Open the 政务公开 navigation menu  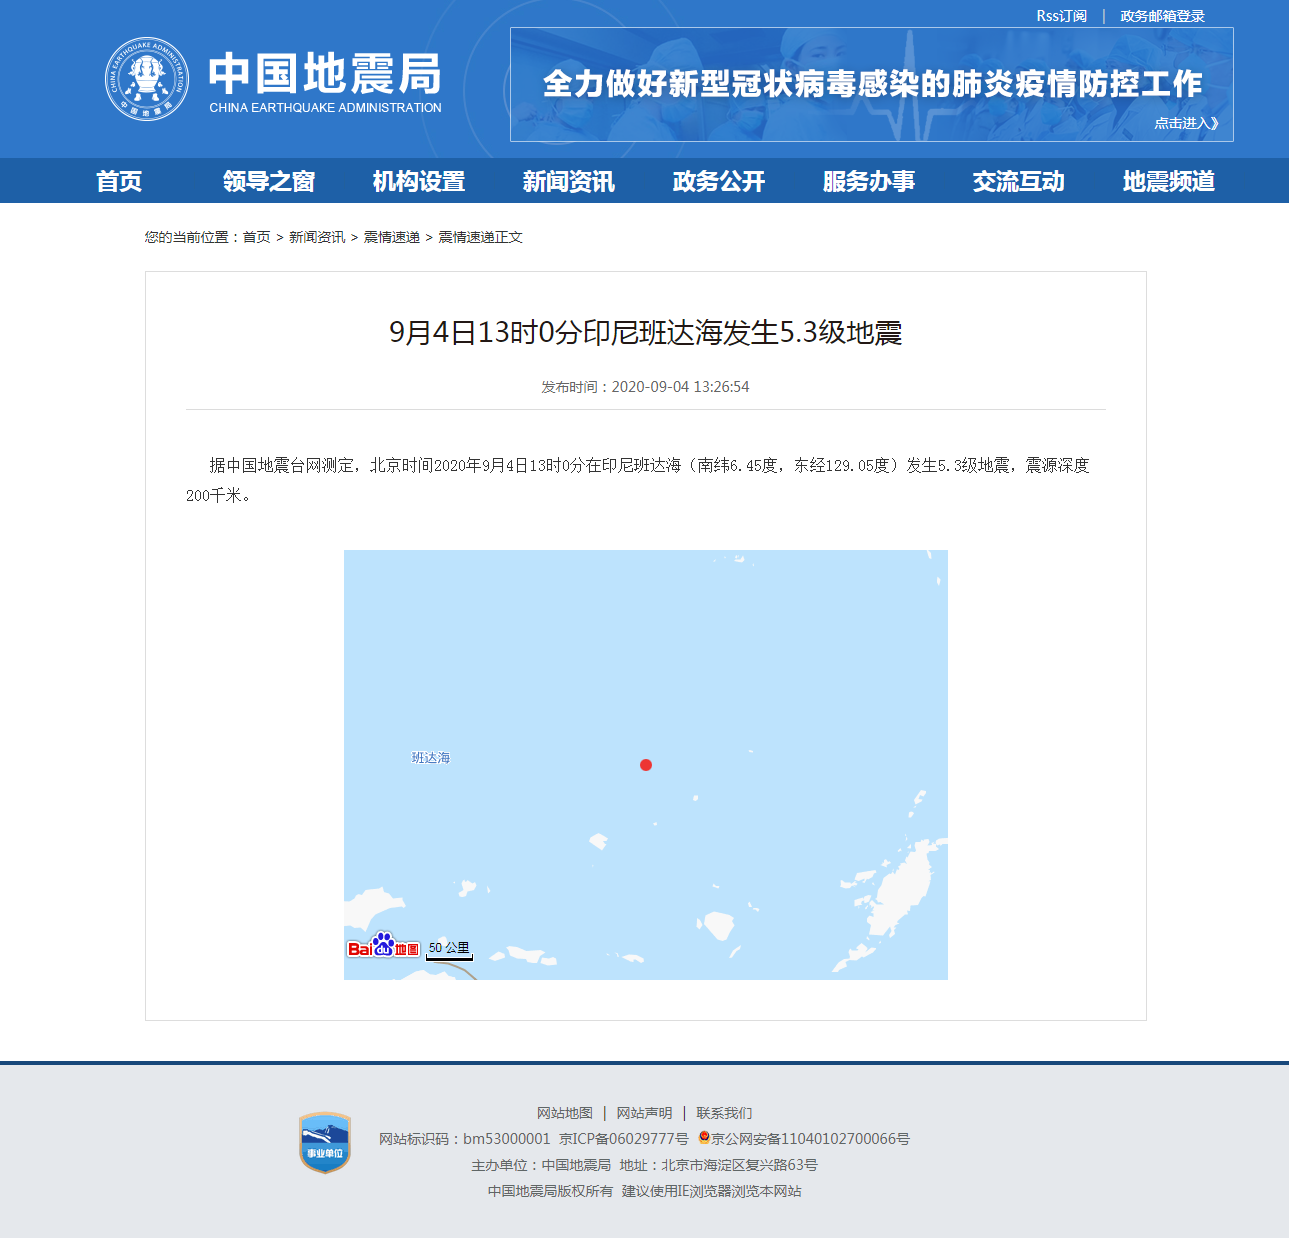pyautogui.click(x=717, y=181)
